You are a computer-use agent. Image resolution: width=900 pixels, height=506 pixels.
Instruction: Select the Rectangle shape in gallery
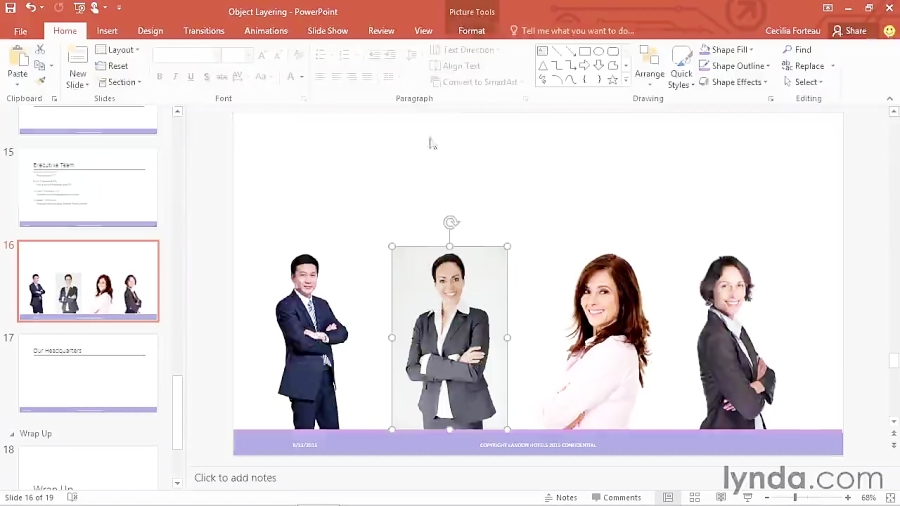[x=585, y=51]
